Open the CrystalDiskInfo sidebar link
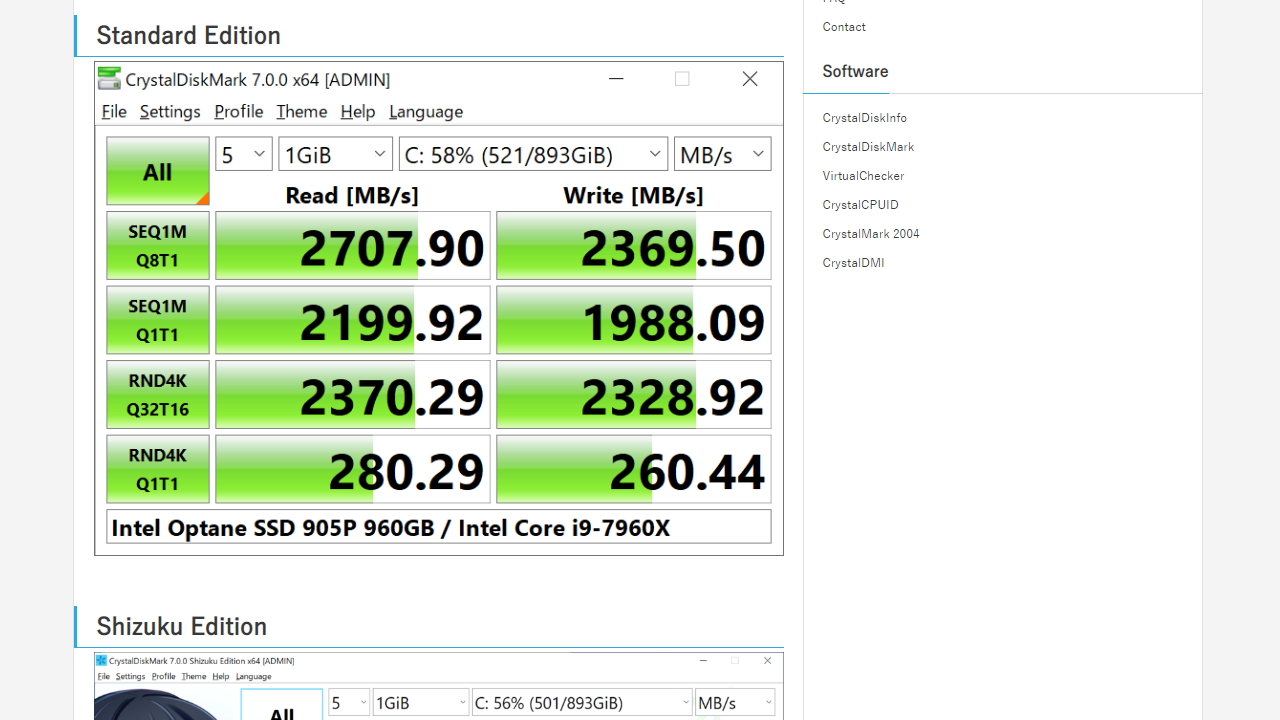 point(865,118)
